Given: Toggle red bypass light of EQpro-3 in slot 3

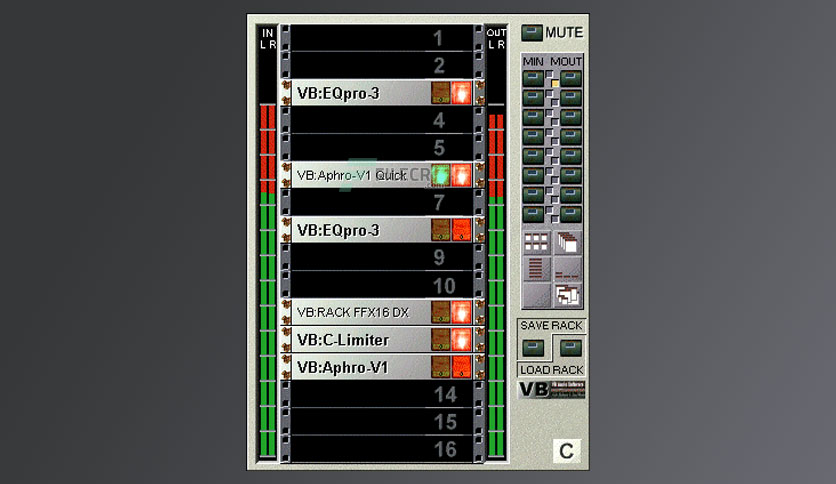Looking at the screenshot, I should 462,93.
